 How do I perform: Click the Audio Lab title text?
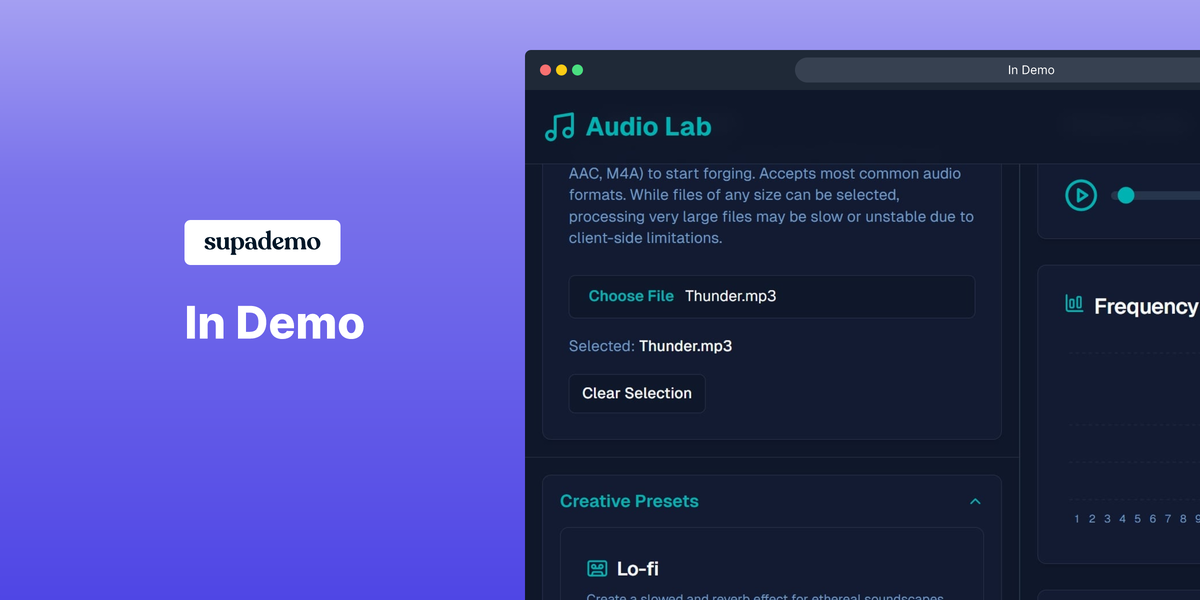point(648,127)
